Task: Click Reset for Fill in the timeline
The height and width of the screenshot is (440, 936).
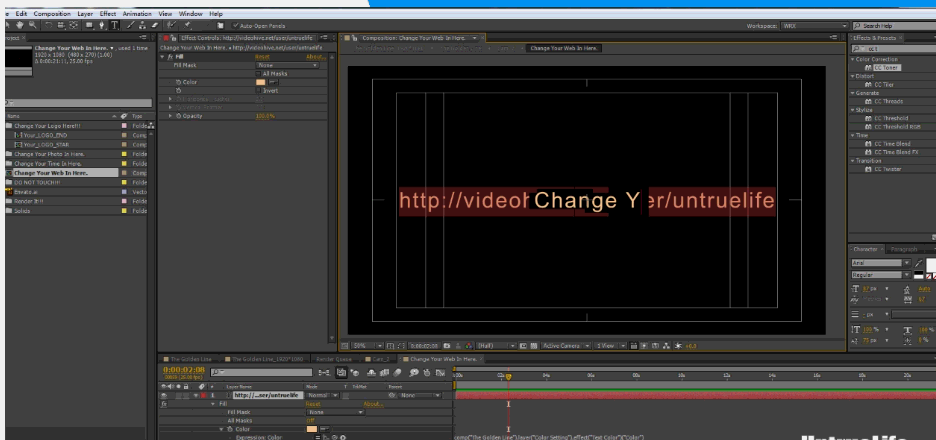Action: tap(313, 404)
